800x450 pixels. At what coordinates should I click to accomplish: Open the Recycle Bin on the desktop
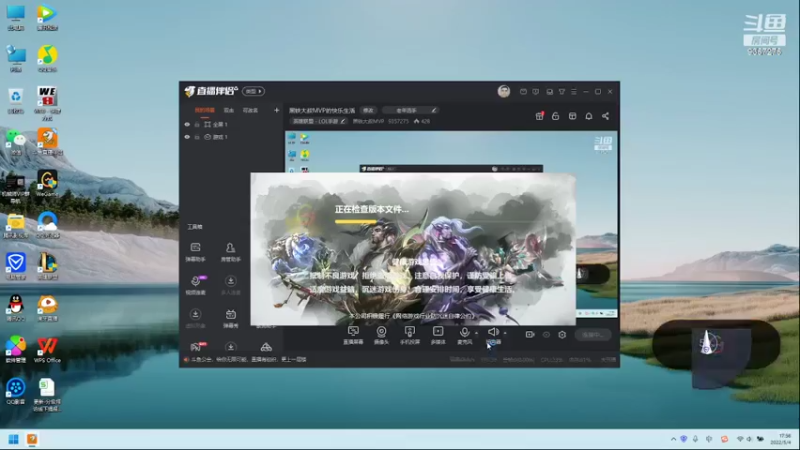[x=15, y=101]
